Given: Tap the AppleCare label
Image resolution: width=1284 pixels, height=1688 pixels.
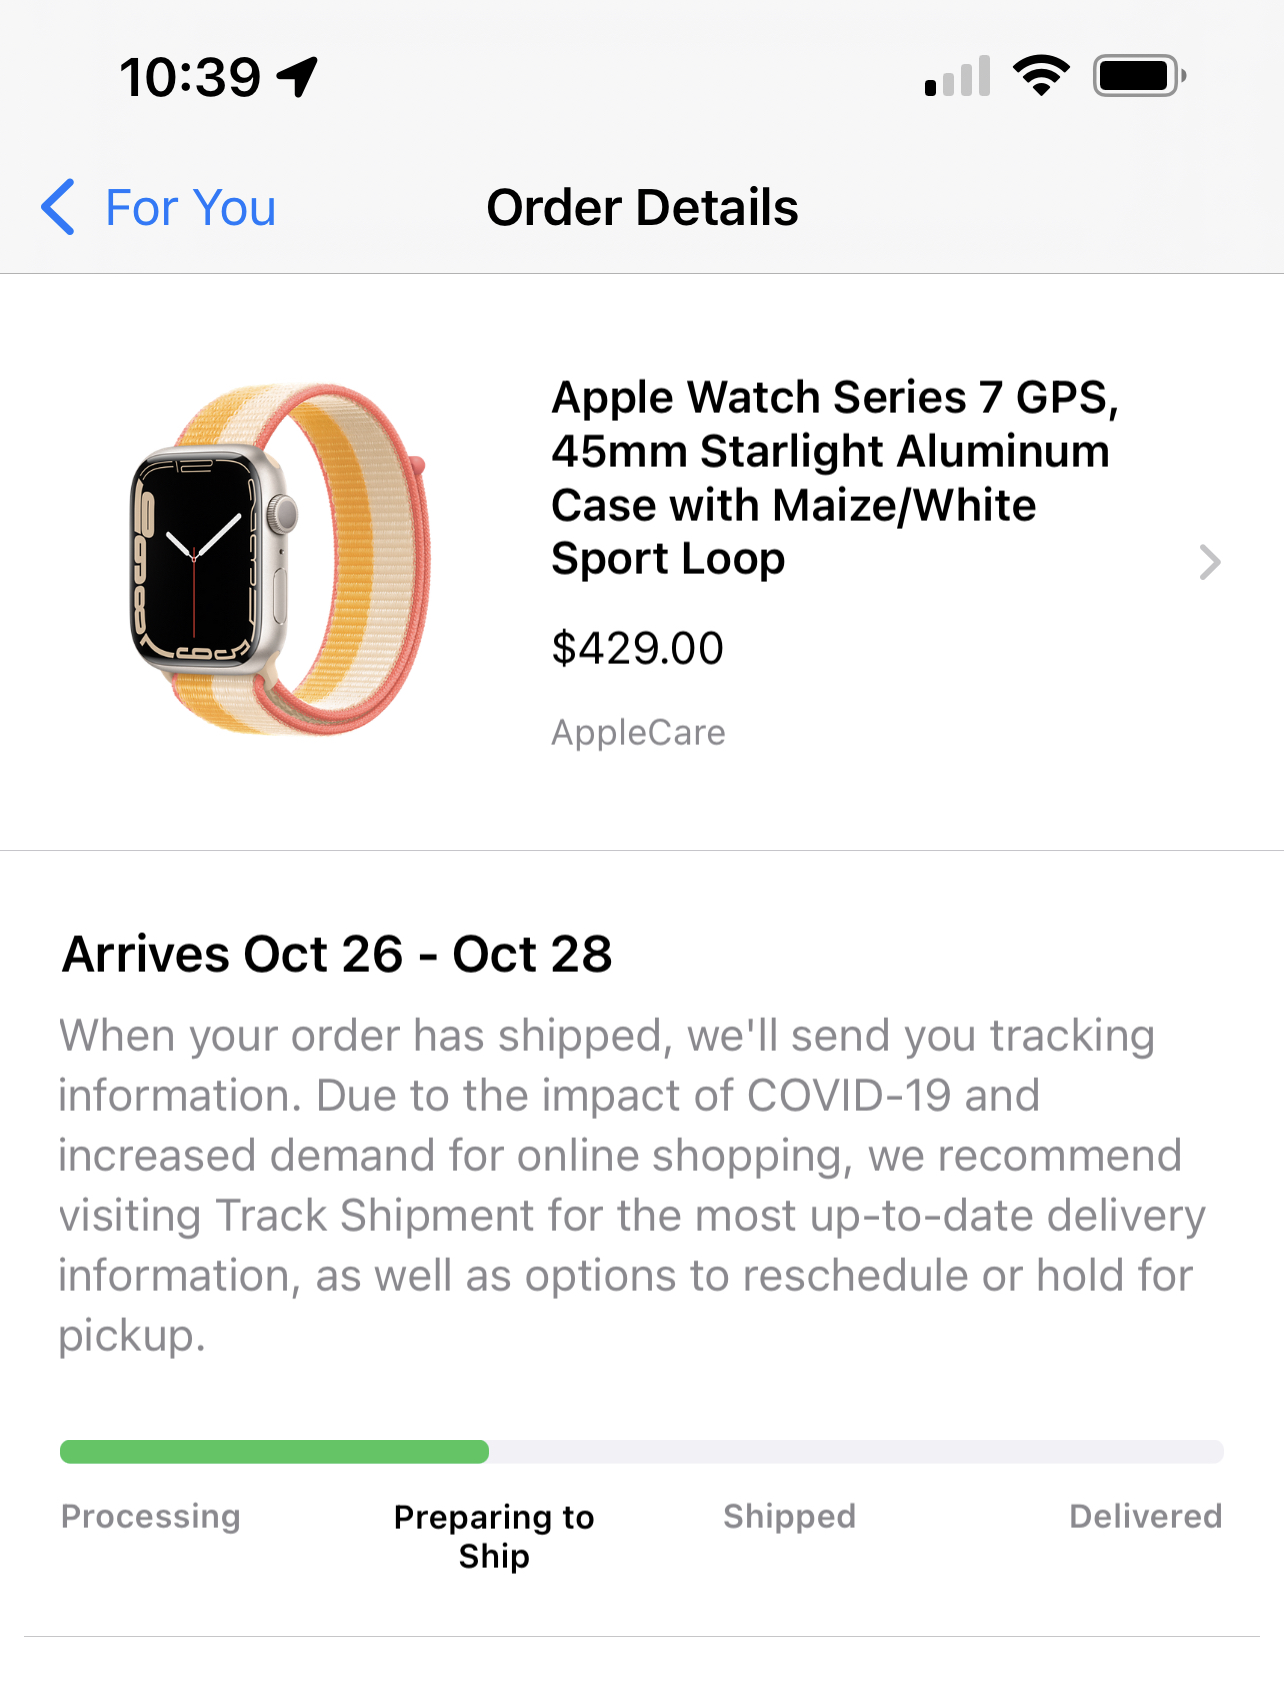Looking at the screenshot, I should 638,733.
